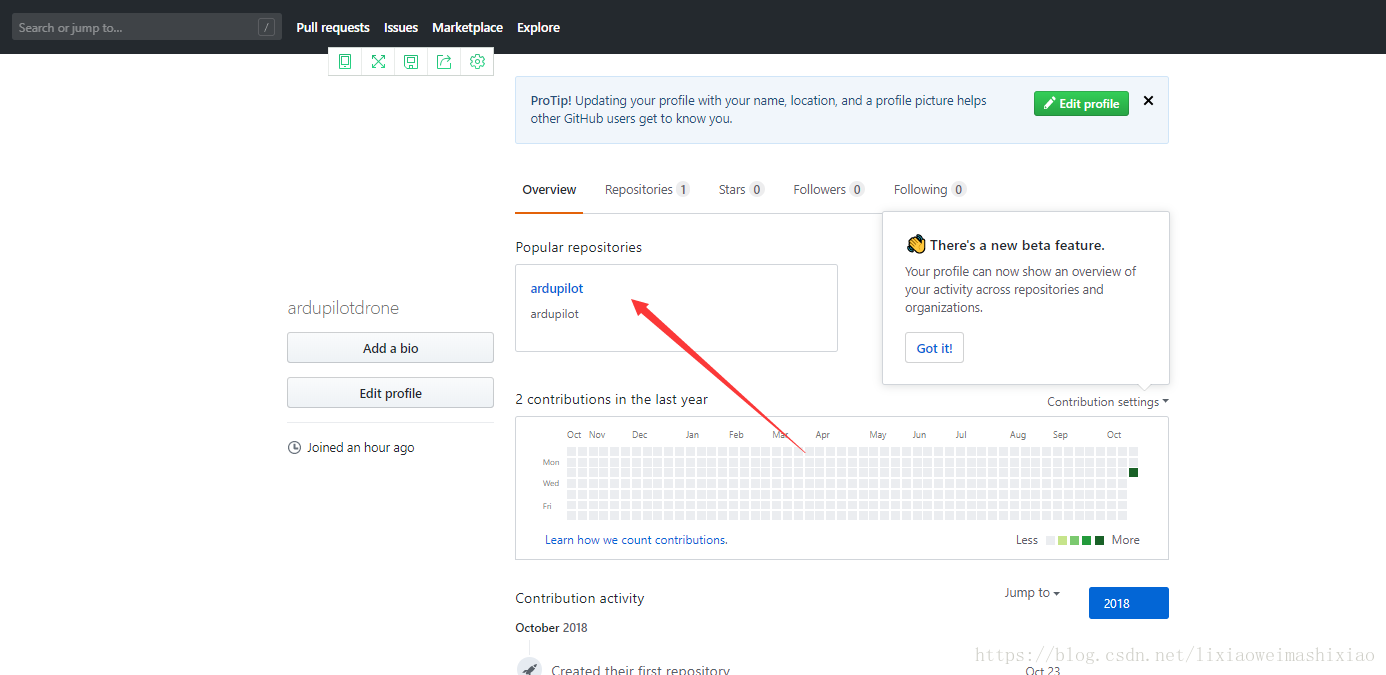
Task: Click the sidebar Edit profile button
Action: coord(390,393)
